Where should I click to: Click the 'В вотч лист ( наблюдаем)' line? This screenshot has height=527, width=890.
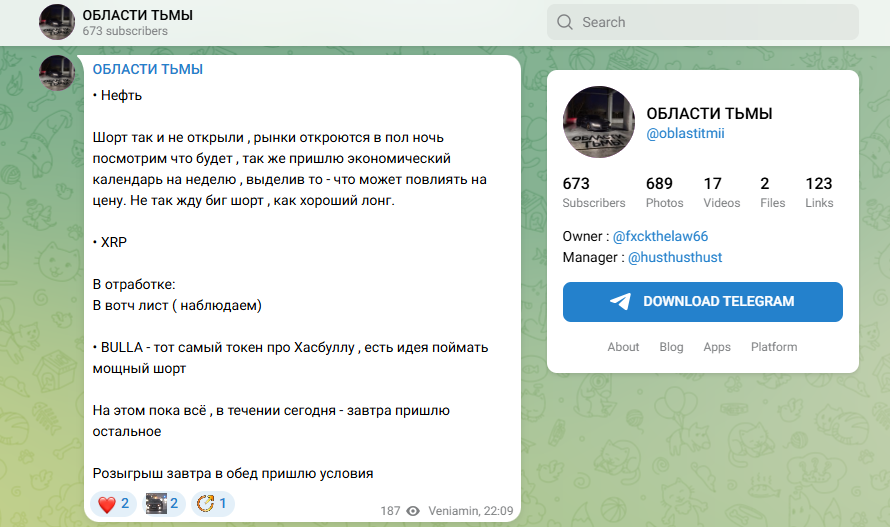point(177,306)
